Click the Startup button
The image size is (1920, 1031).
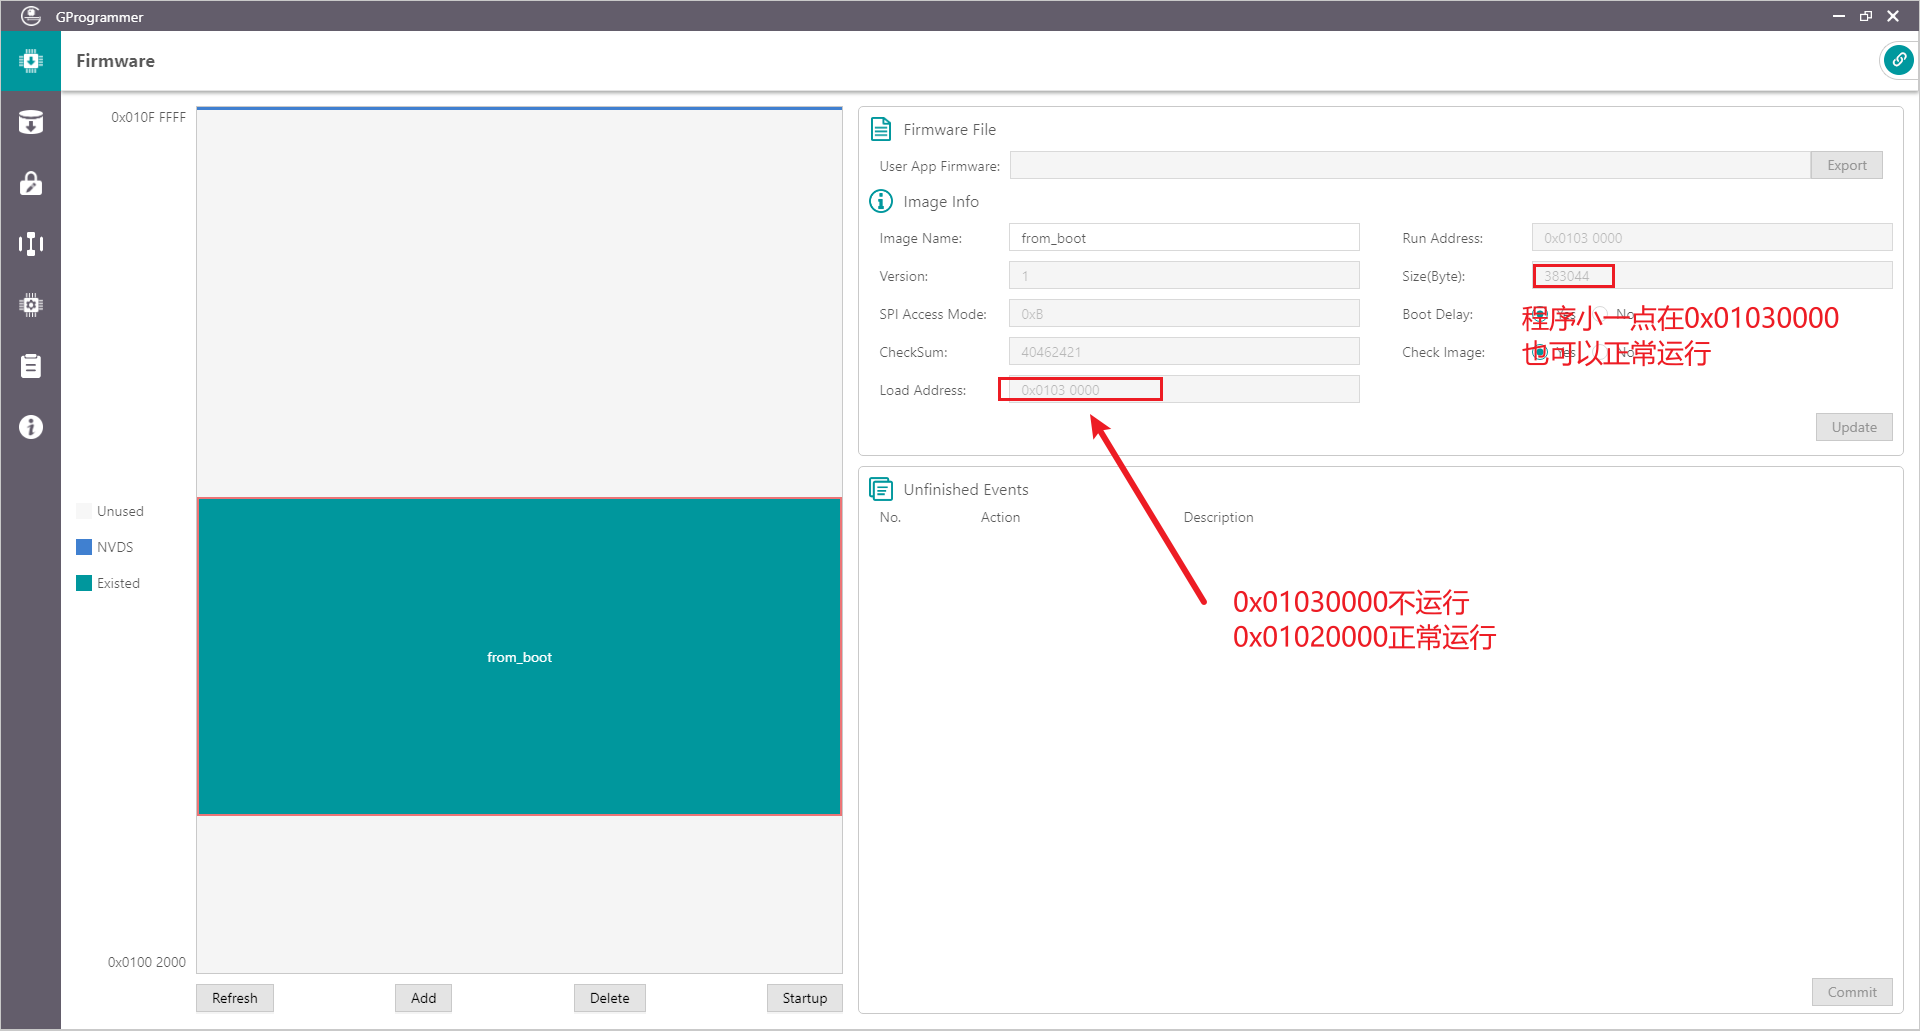[805, 998]
